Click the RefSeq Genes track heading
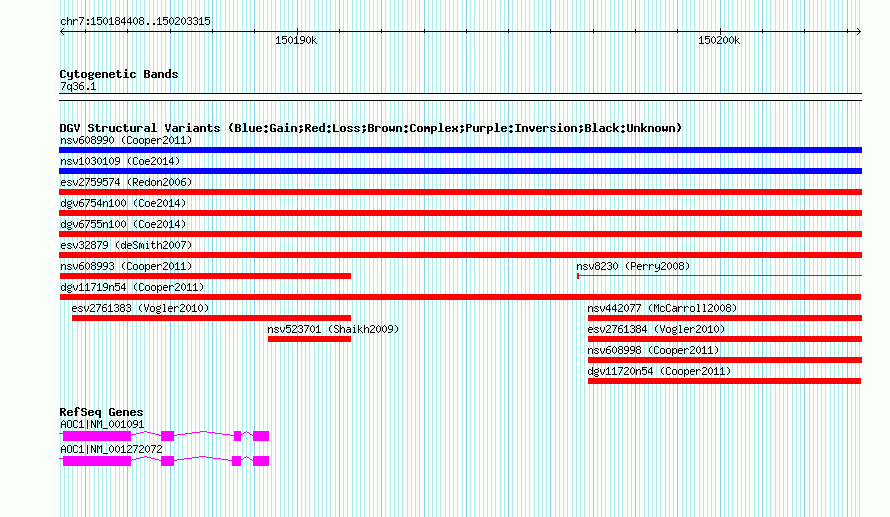 102,413
